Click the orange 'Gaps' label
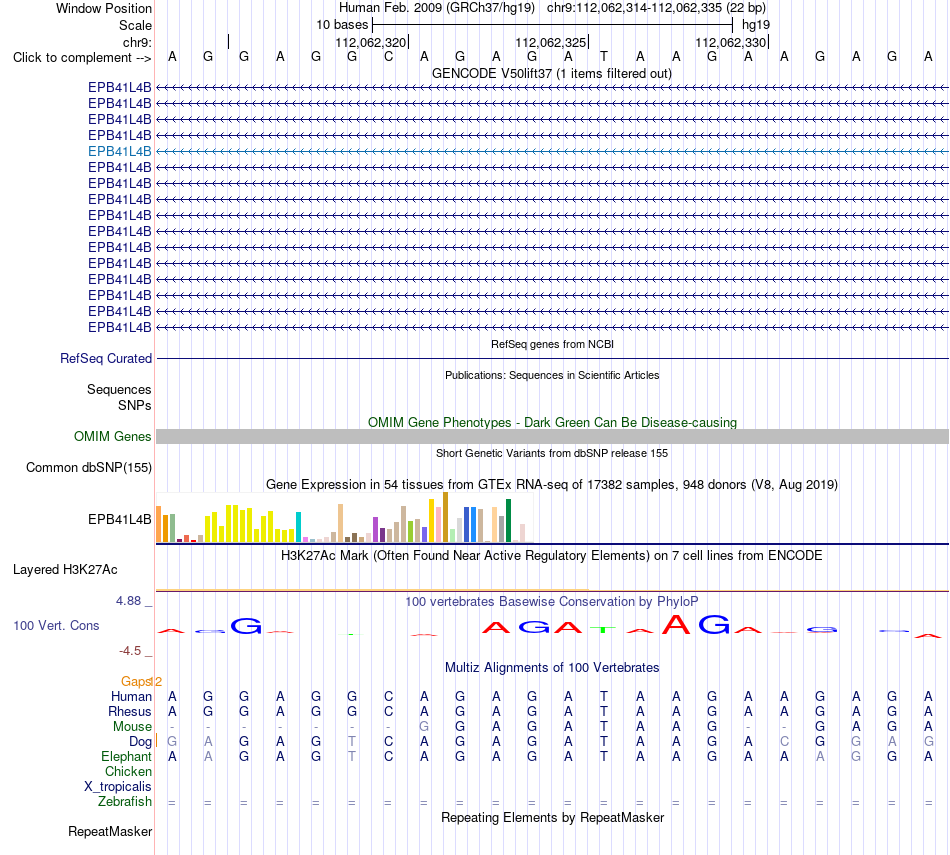 136,682
